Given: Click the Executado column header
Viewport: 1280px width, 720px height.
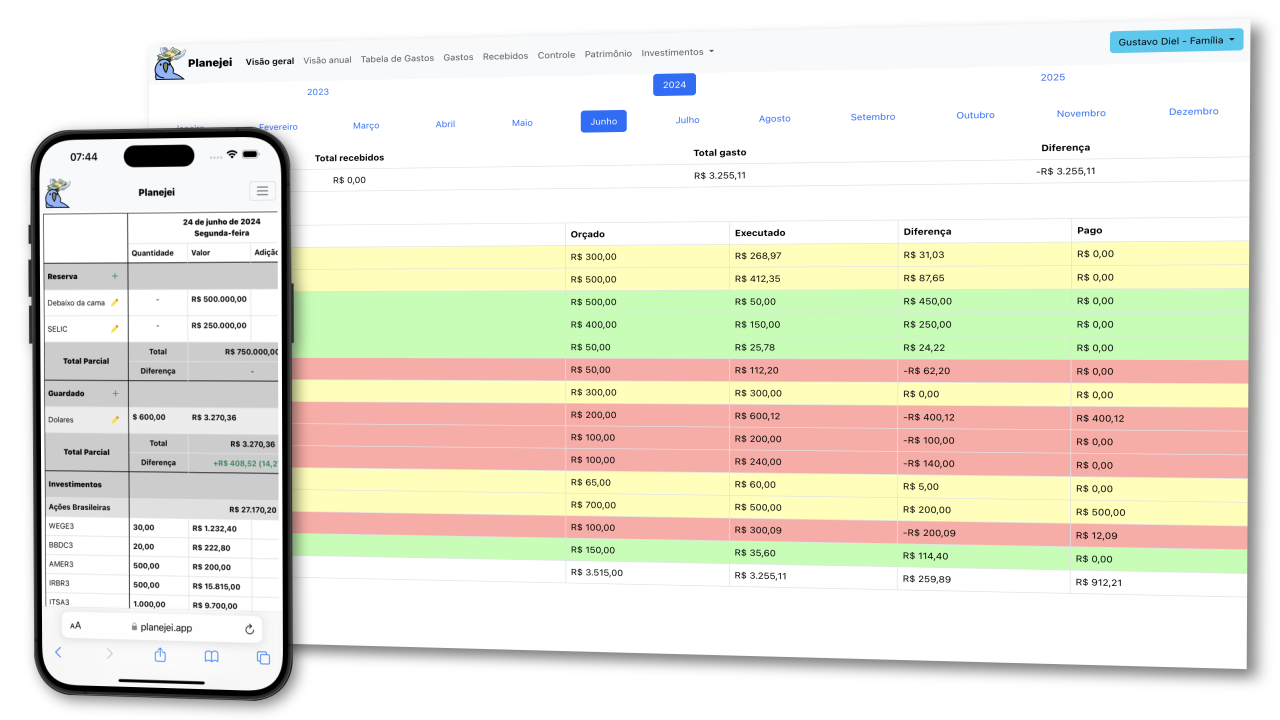Looking at the screenshot, I should (x=760, y=232).
